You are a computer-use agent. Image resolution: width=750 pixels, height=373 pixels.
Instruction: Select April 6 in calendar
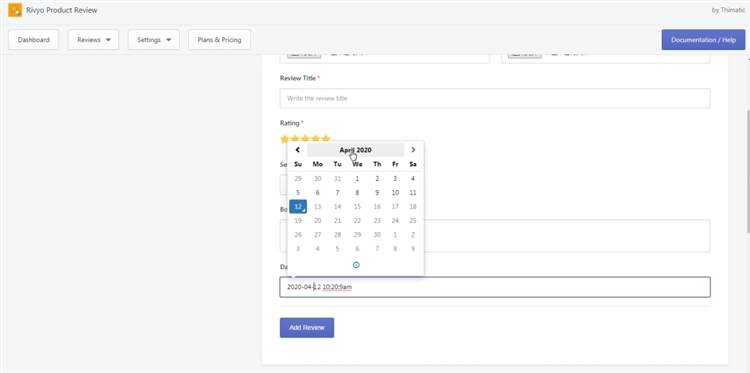[318, 193]
